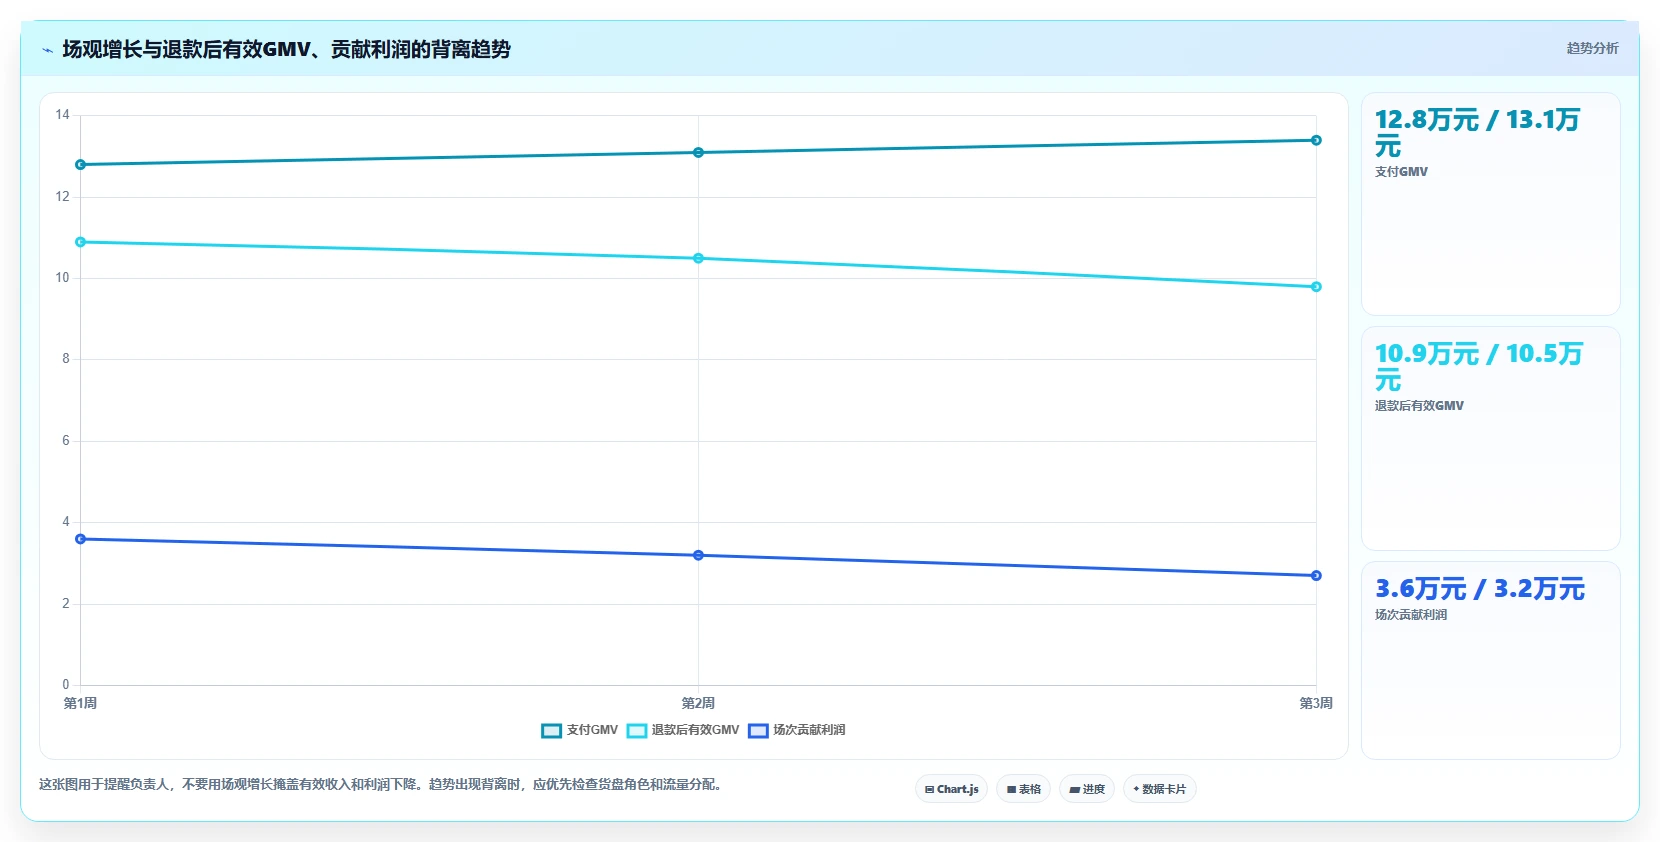Screen dimensions: 1660x842
Task: Click the 场次贡献利润 label in the bottom card
Action: coord(1411,615)
